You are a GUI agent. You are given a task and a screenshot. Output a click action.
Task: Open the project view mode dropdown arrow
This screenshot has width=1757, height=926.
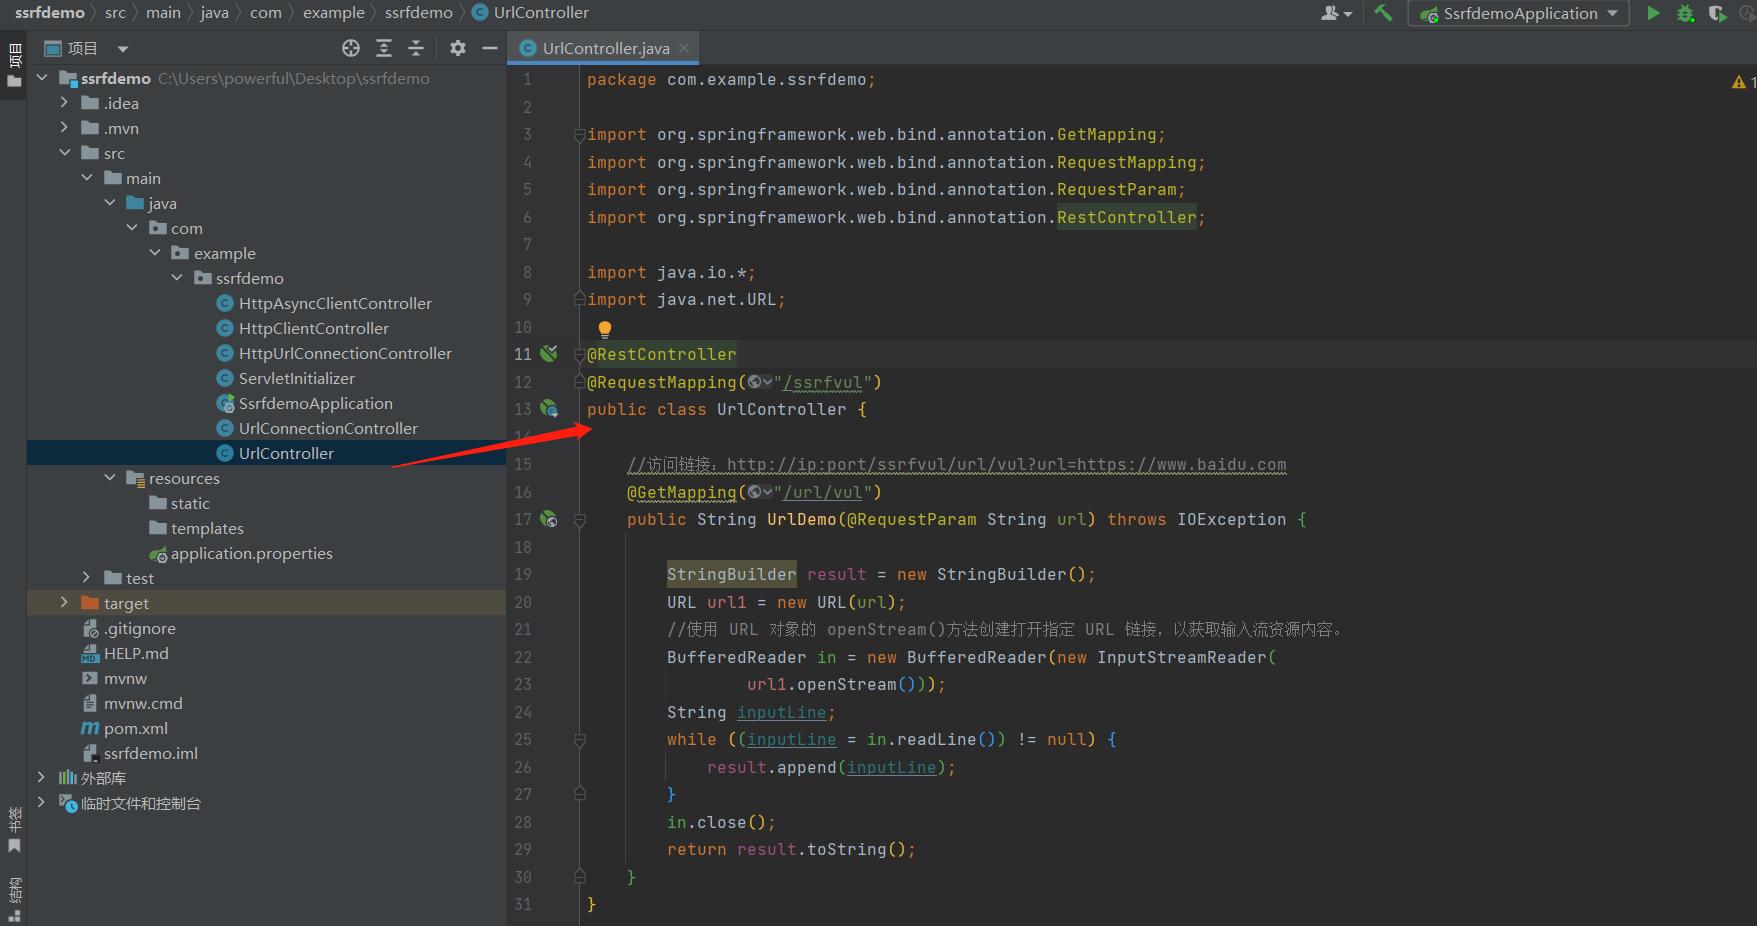pos(123,49)
